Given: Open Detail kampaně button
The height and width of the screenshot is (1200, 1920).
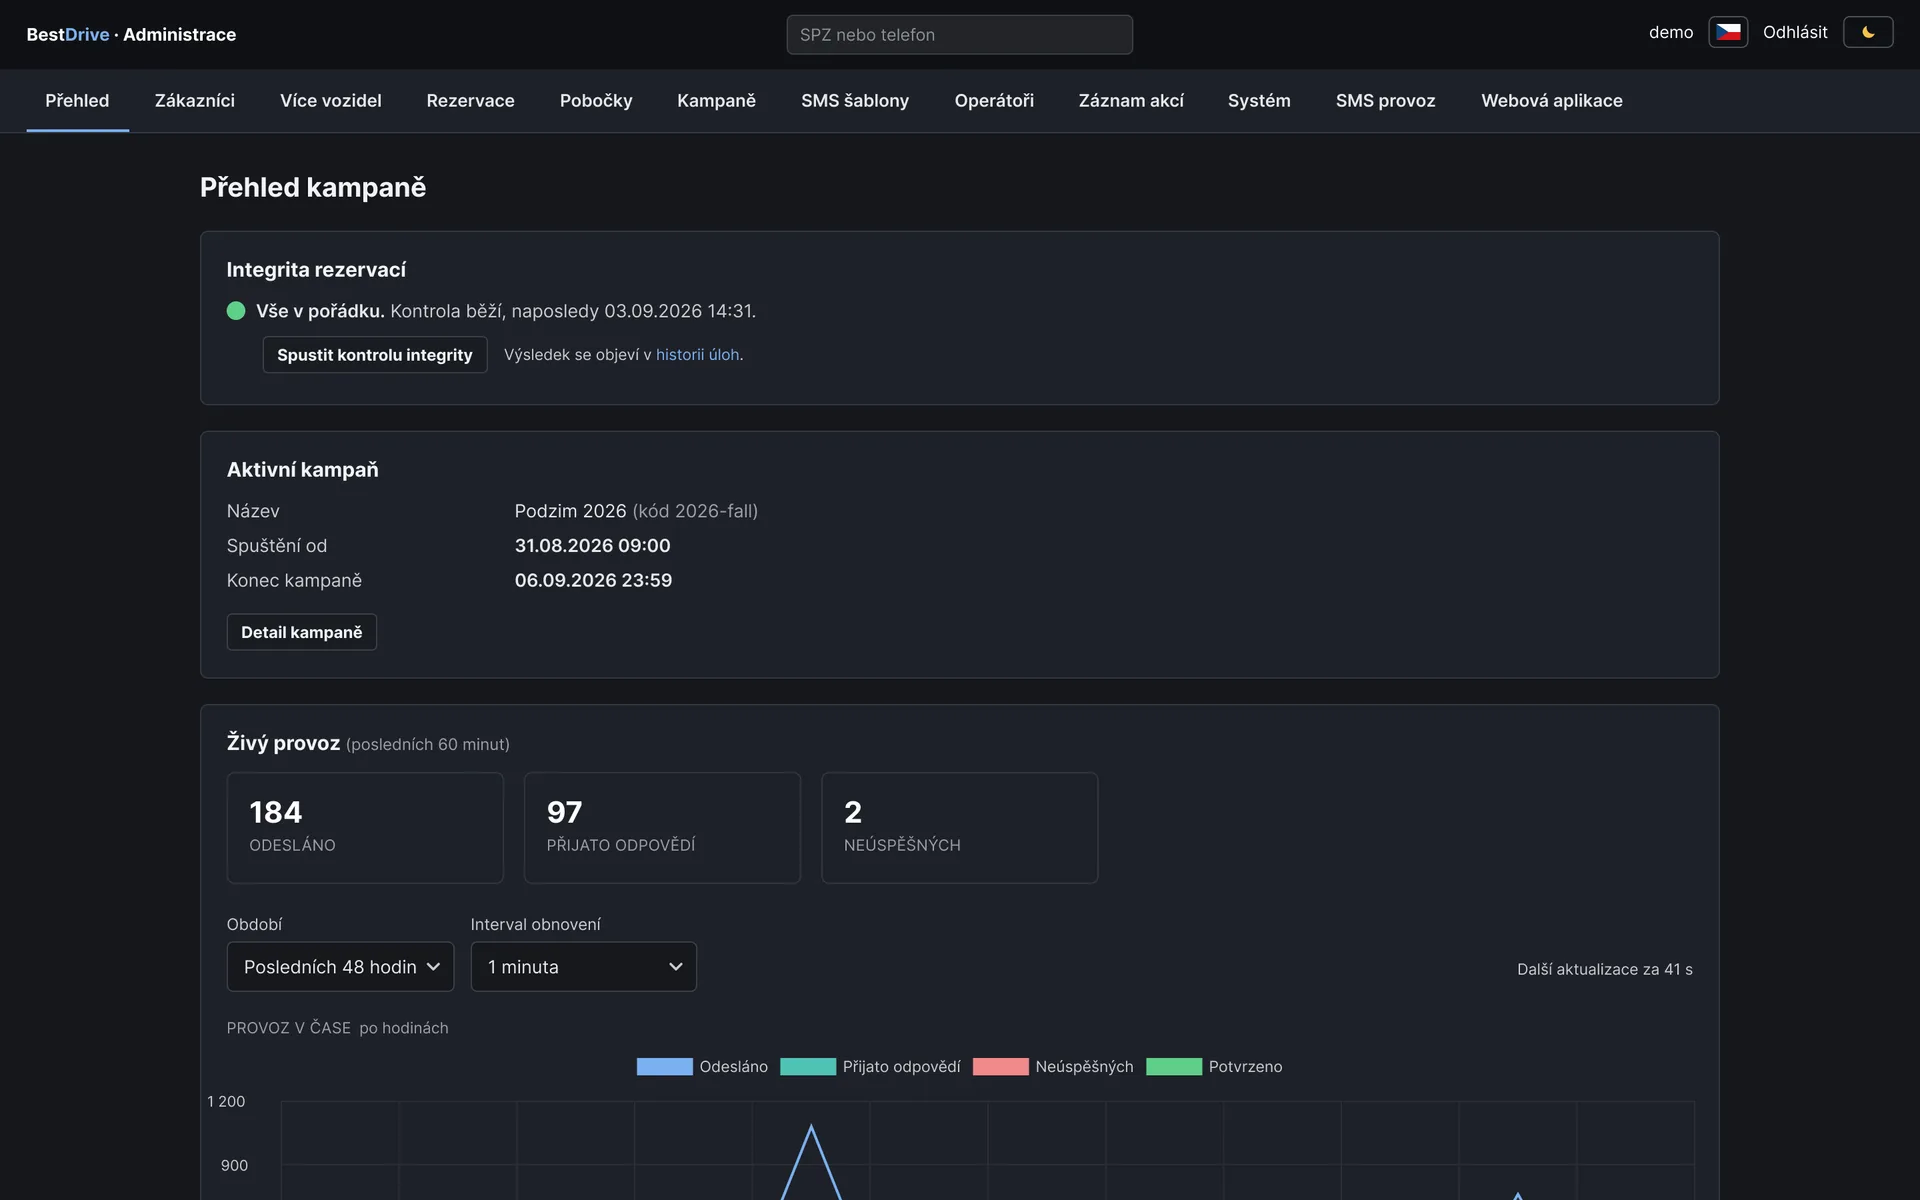Looking at the screenshot, I should click(302, 632).
